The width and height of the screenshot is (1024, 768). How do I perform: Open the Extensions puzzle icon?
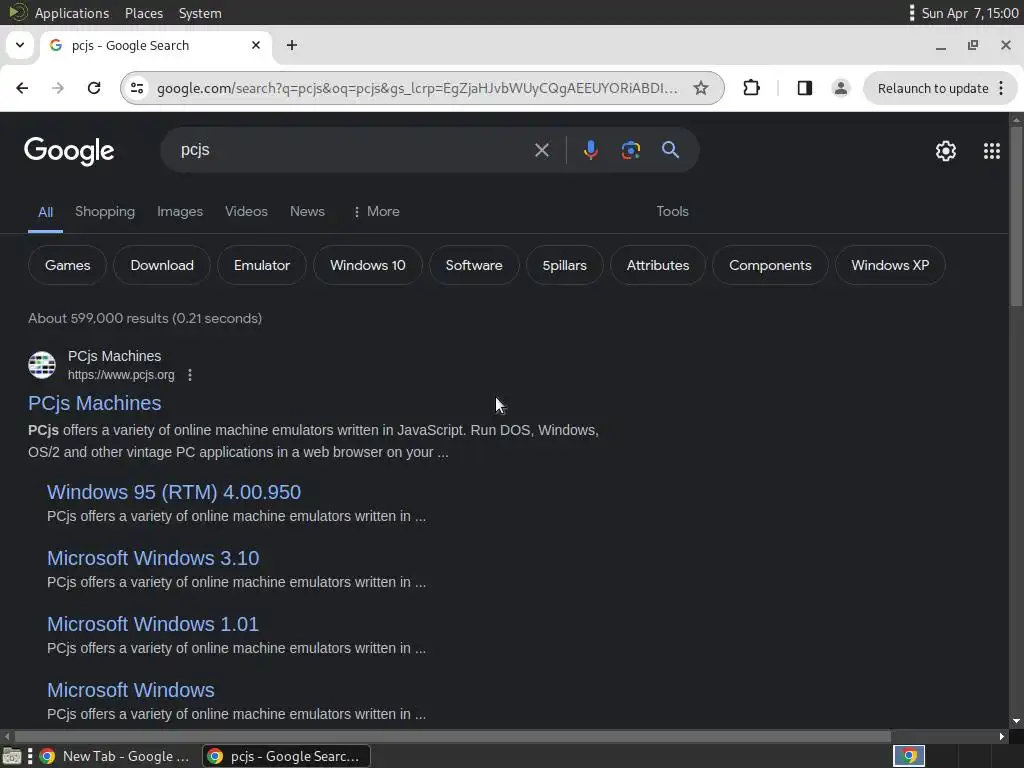752,88
